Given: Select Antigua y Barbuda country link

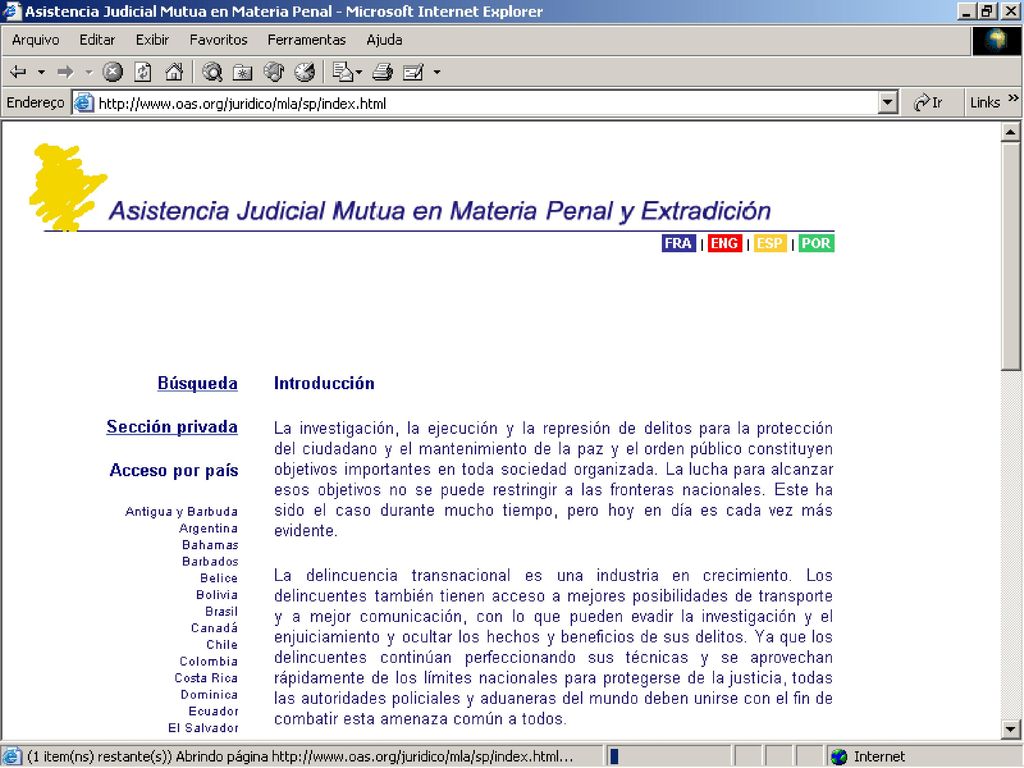Looking at the screenshot, I should (181, 511).
